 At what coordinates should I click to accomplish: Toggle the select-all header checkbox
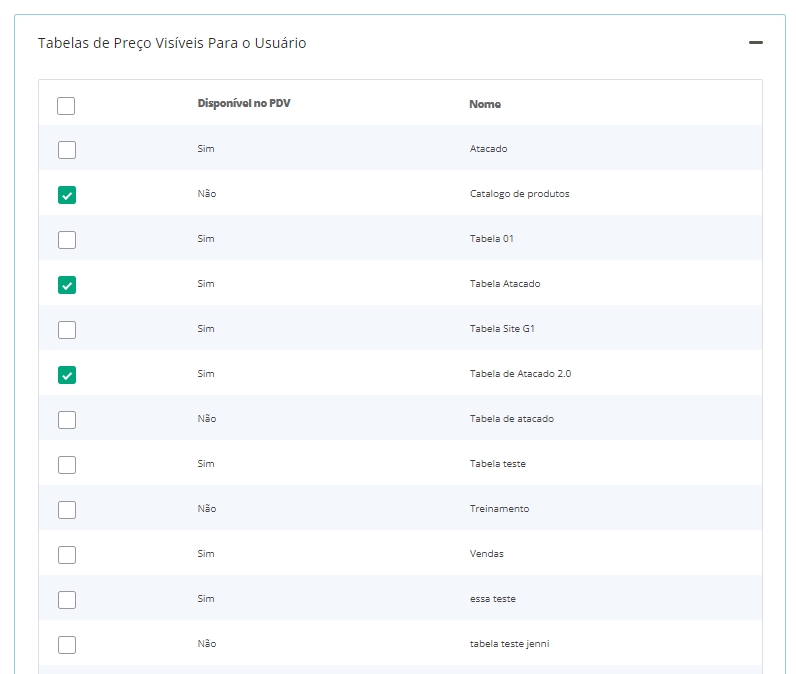tap(66, 105)
